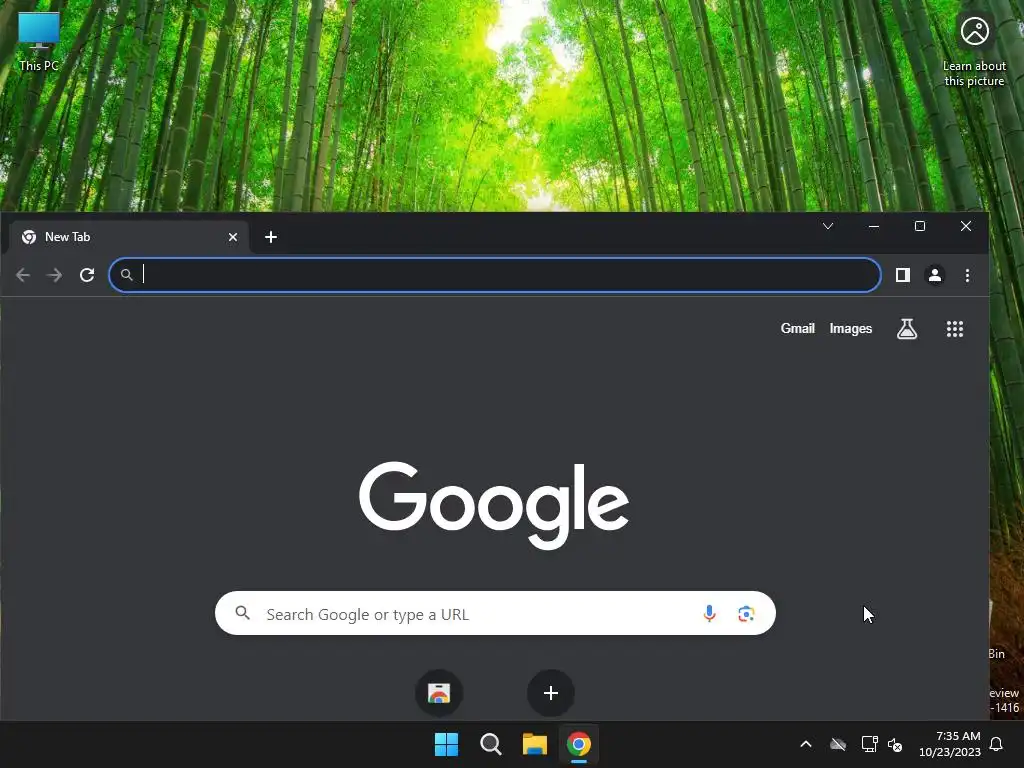The width and height of the screenshot is (1024, 768).
Task: Open Gmail link
Action: coord(797,328)
